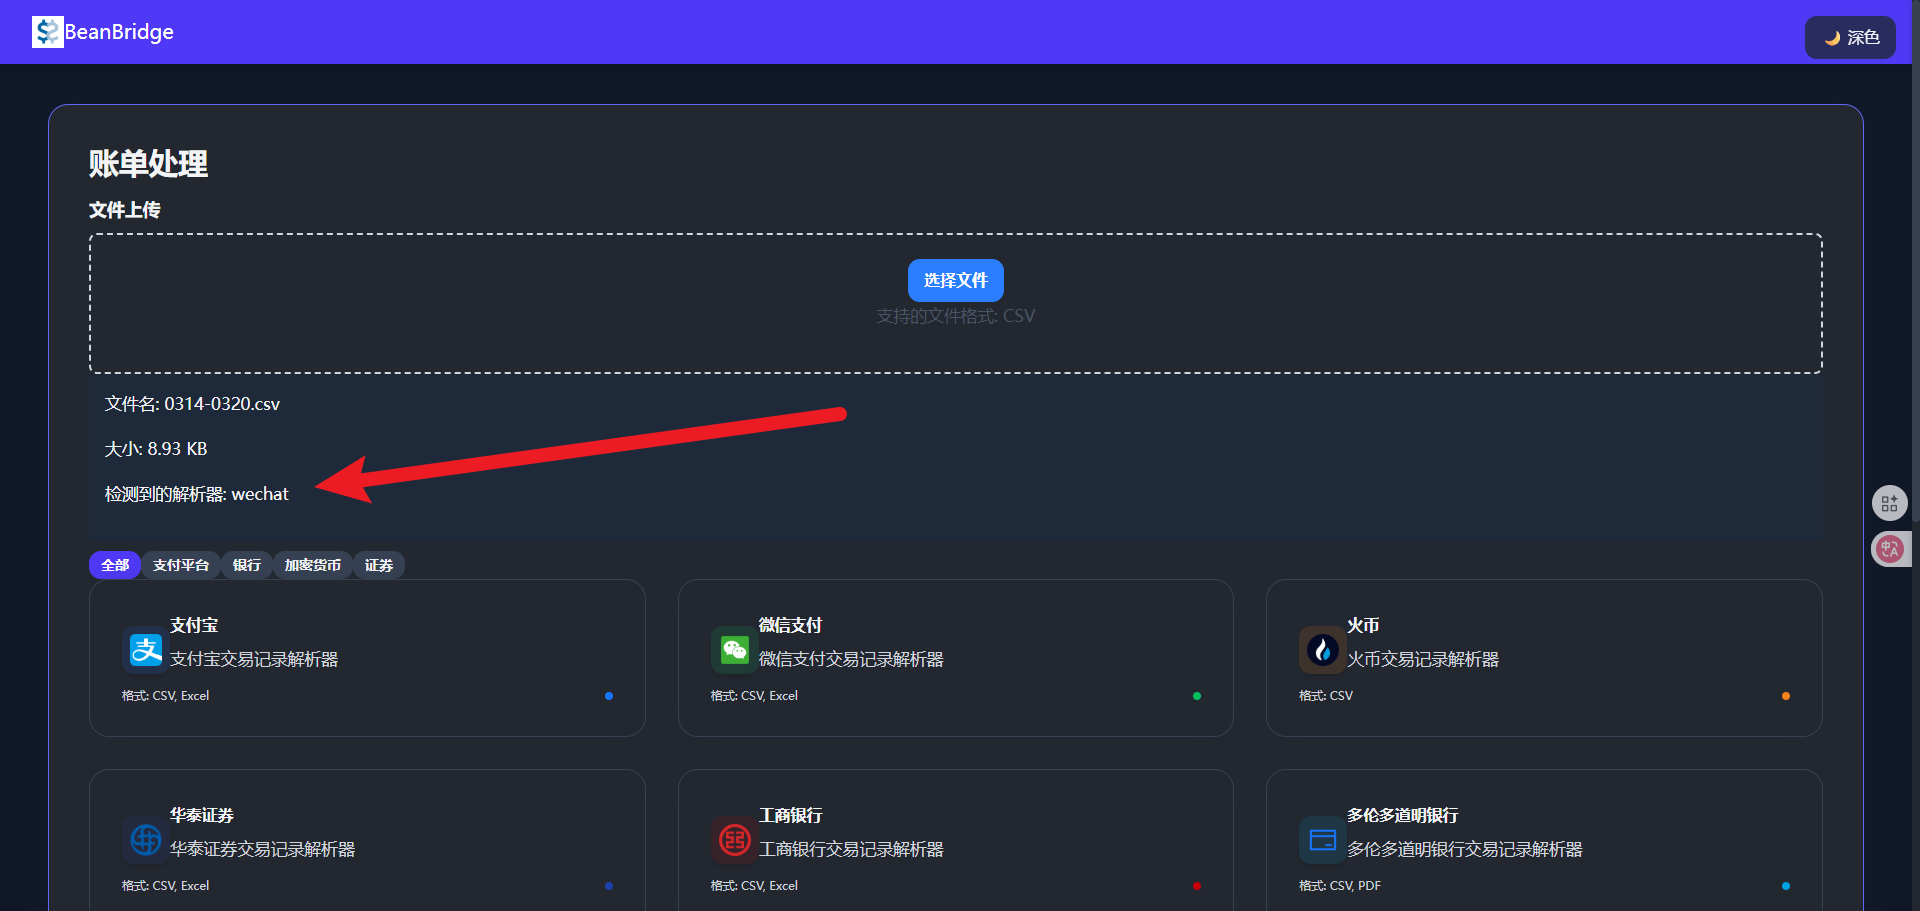Viewport: 1920px width, 911px height.
Task: Click 支付宝交易记录解析器 description
Action: pyautogui.click(x=254, y=659)
